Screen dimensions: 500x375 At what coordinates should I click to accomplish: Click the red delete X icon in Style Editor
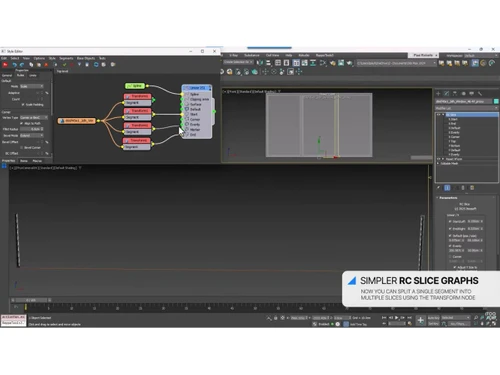[x=46, y=65]
